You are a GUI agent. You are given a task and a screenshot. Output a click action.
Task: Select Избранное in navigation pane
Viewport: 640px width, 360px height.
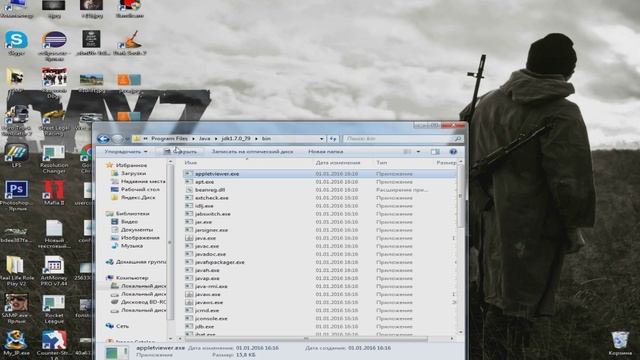[131, 165]
